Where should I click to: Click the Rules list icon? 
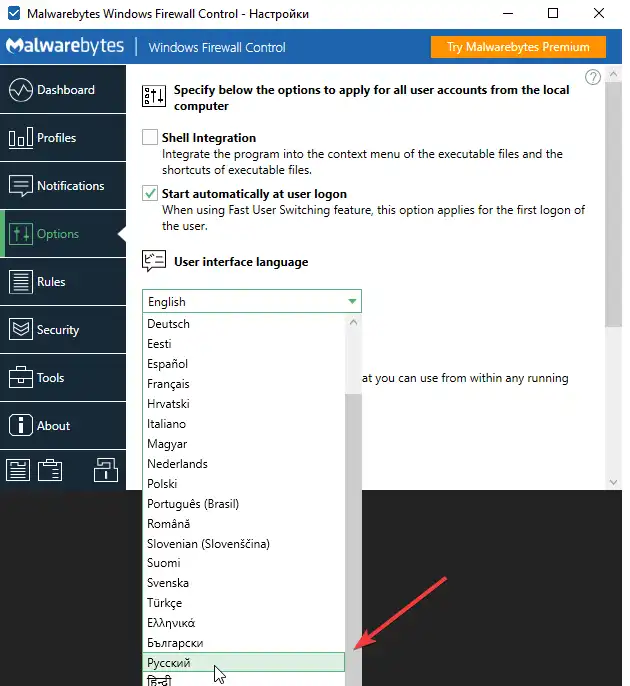coord(21,282)
